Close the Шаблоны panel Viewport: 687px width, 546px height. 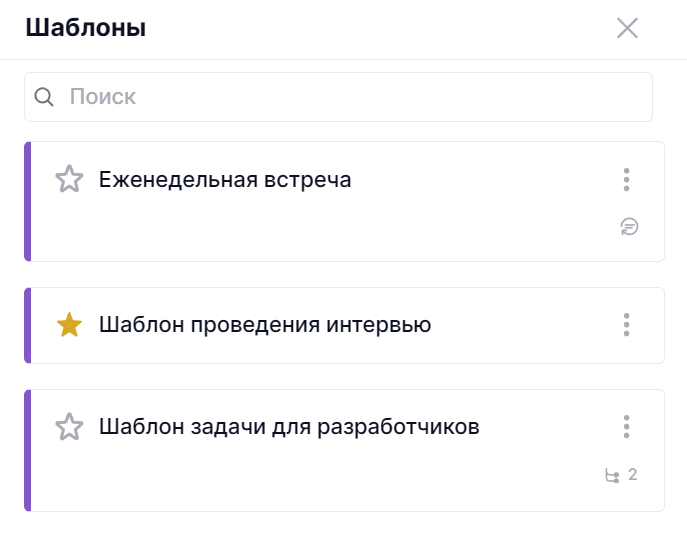627,28
